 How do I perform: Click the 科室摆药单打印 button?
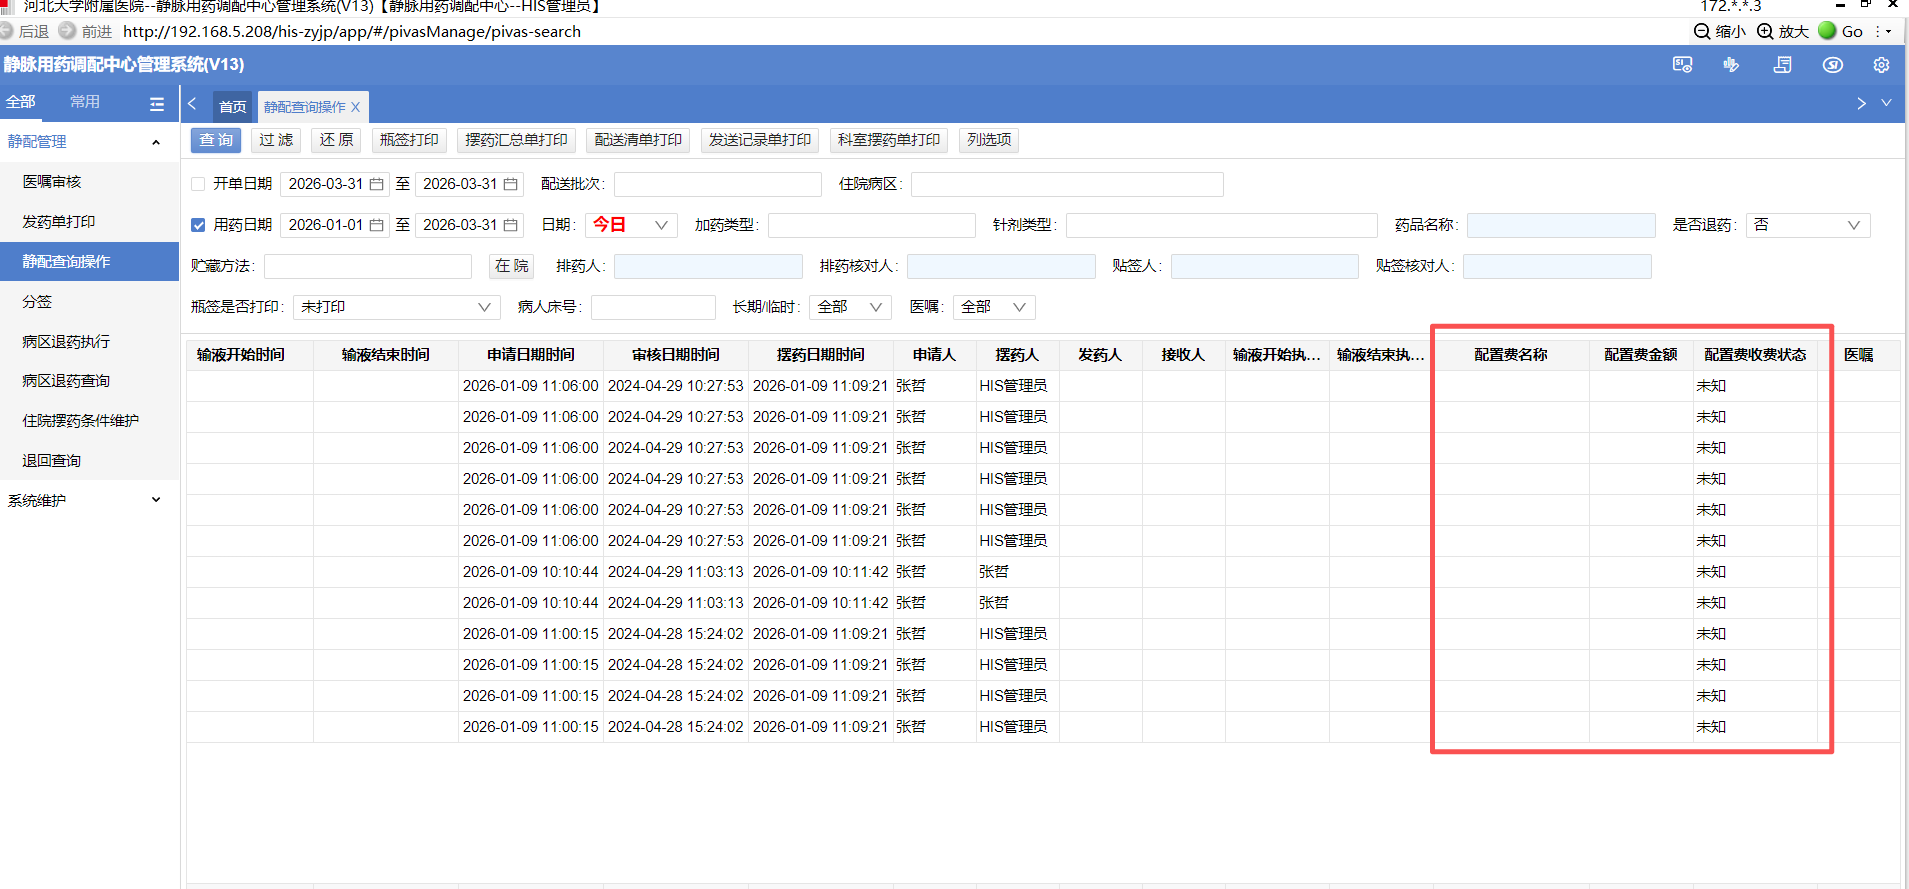(x=889, y=140)
